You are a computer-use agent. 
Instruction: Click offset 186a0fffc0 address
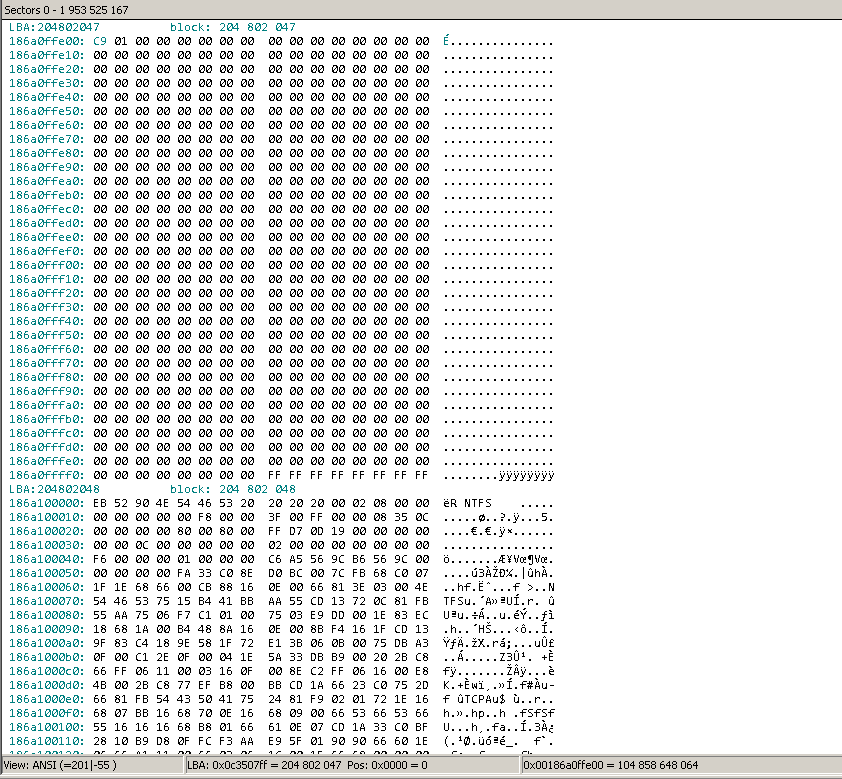click(47, 433)
